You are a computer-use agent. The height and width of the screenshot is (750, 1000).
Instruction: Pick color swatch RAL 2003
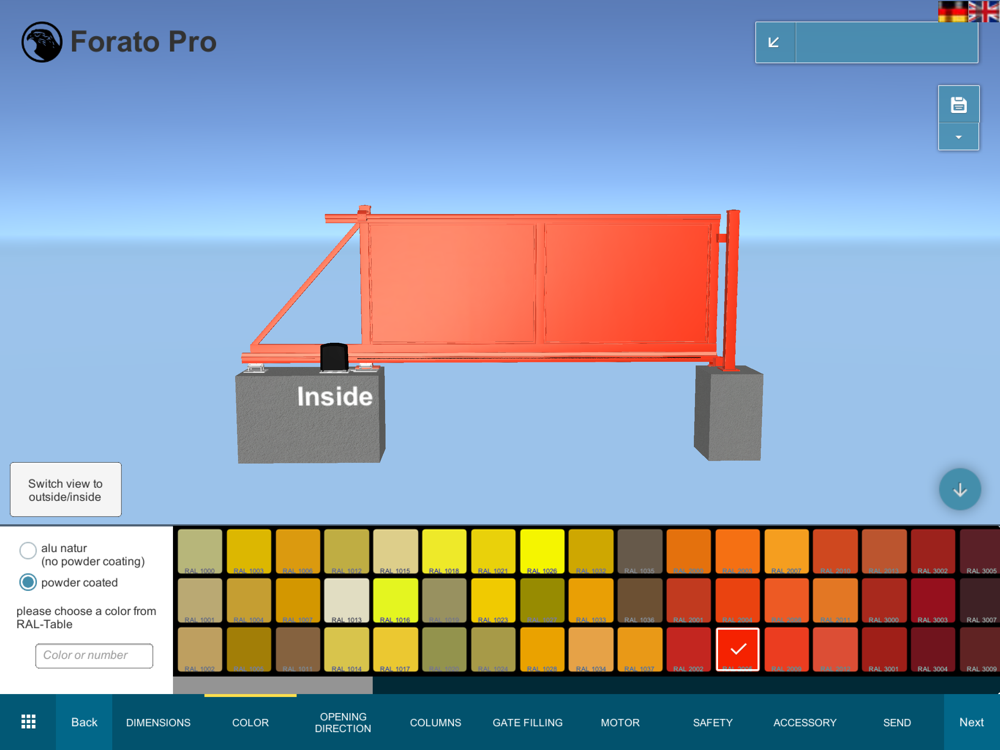(x=738, y=551)
